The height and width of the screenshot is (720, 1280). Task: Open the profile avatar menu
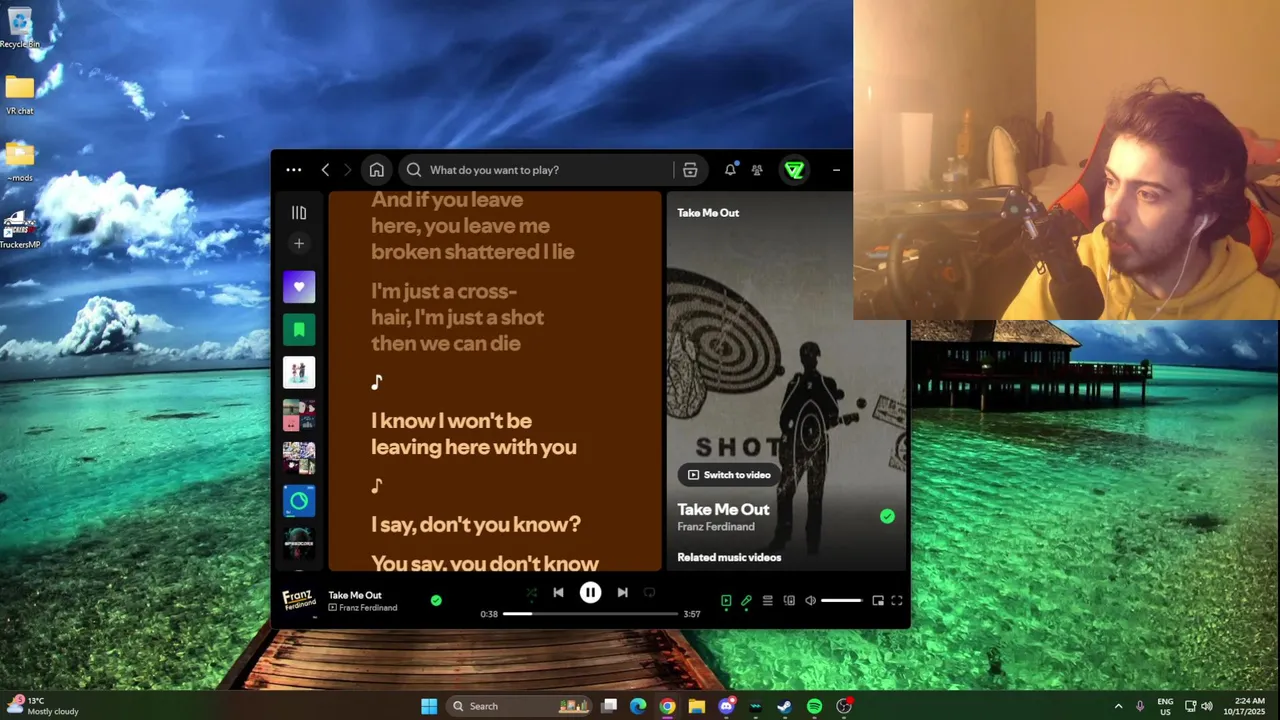(x=794, y=170)
